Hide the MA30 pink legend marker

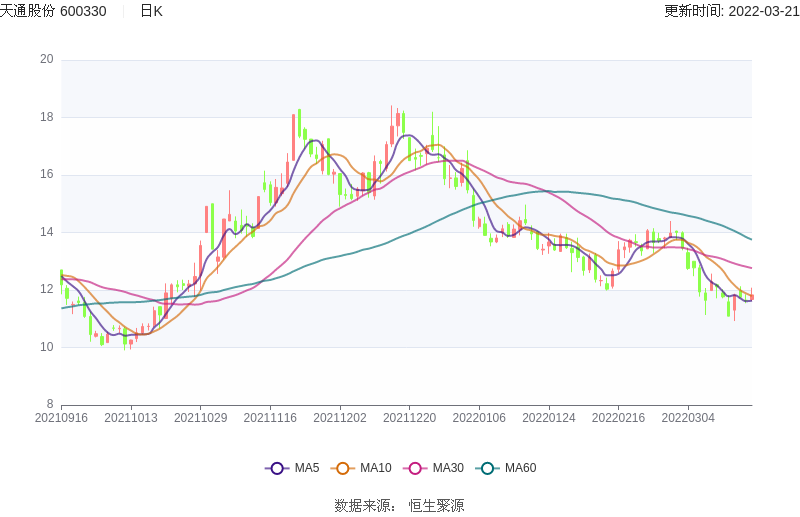(415, 468)
